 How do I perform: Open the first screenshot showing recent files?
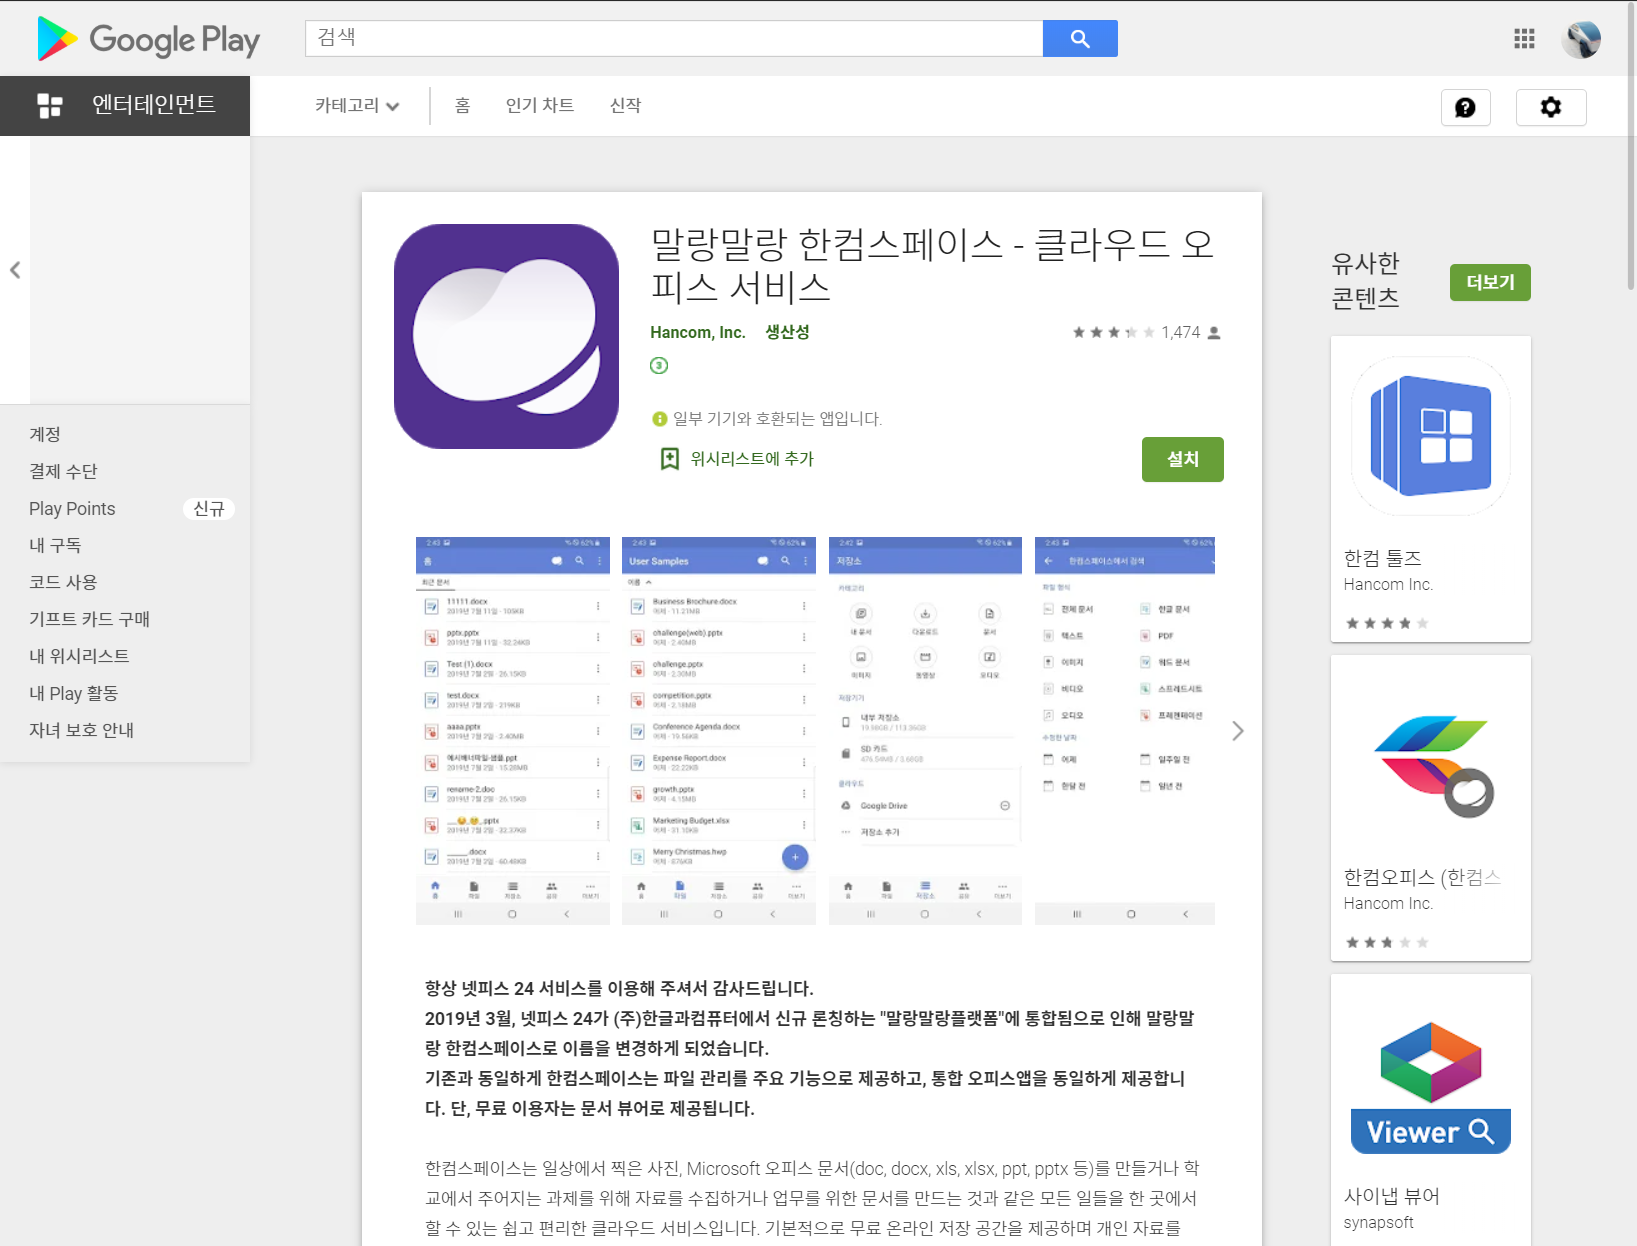[x=513, y=731]
